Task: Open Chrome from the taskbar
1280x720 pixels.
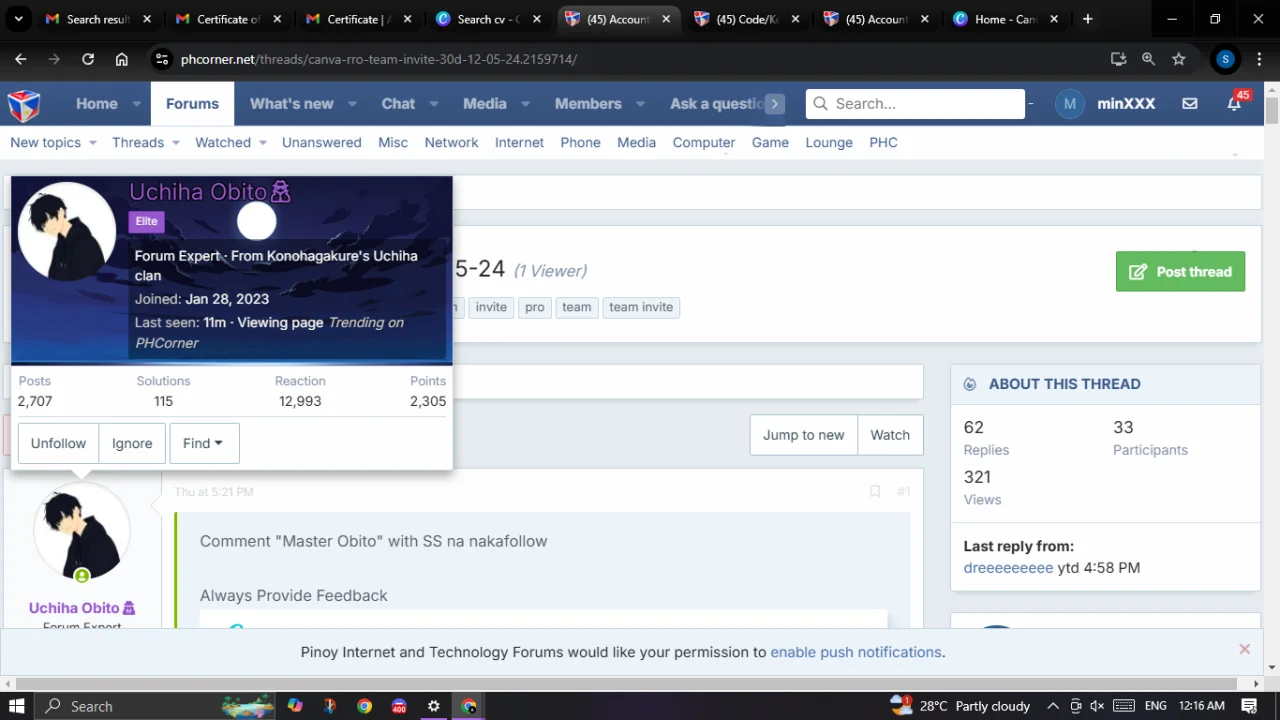Action: [x=364, y=706]
